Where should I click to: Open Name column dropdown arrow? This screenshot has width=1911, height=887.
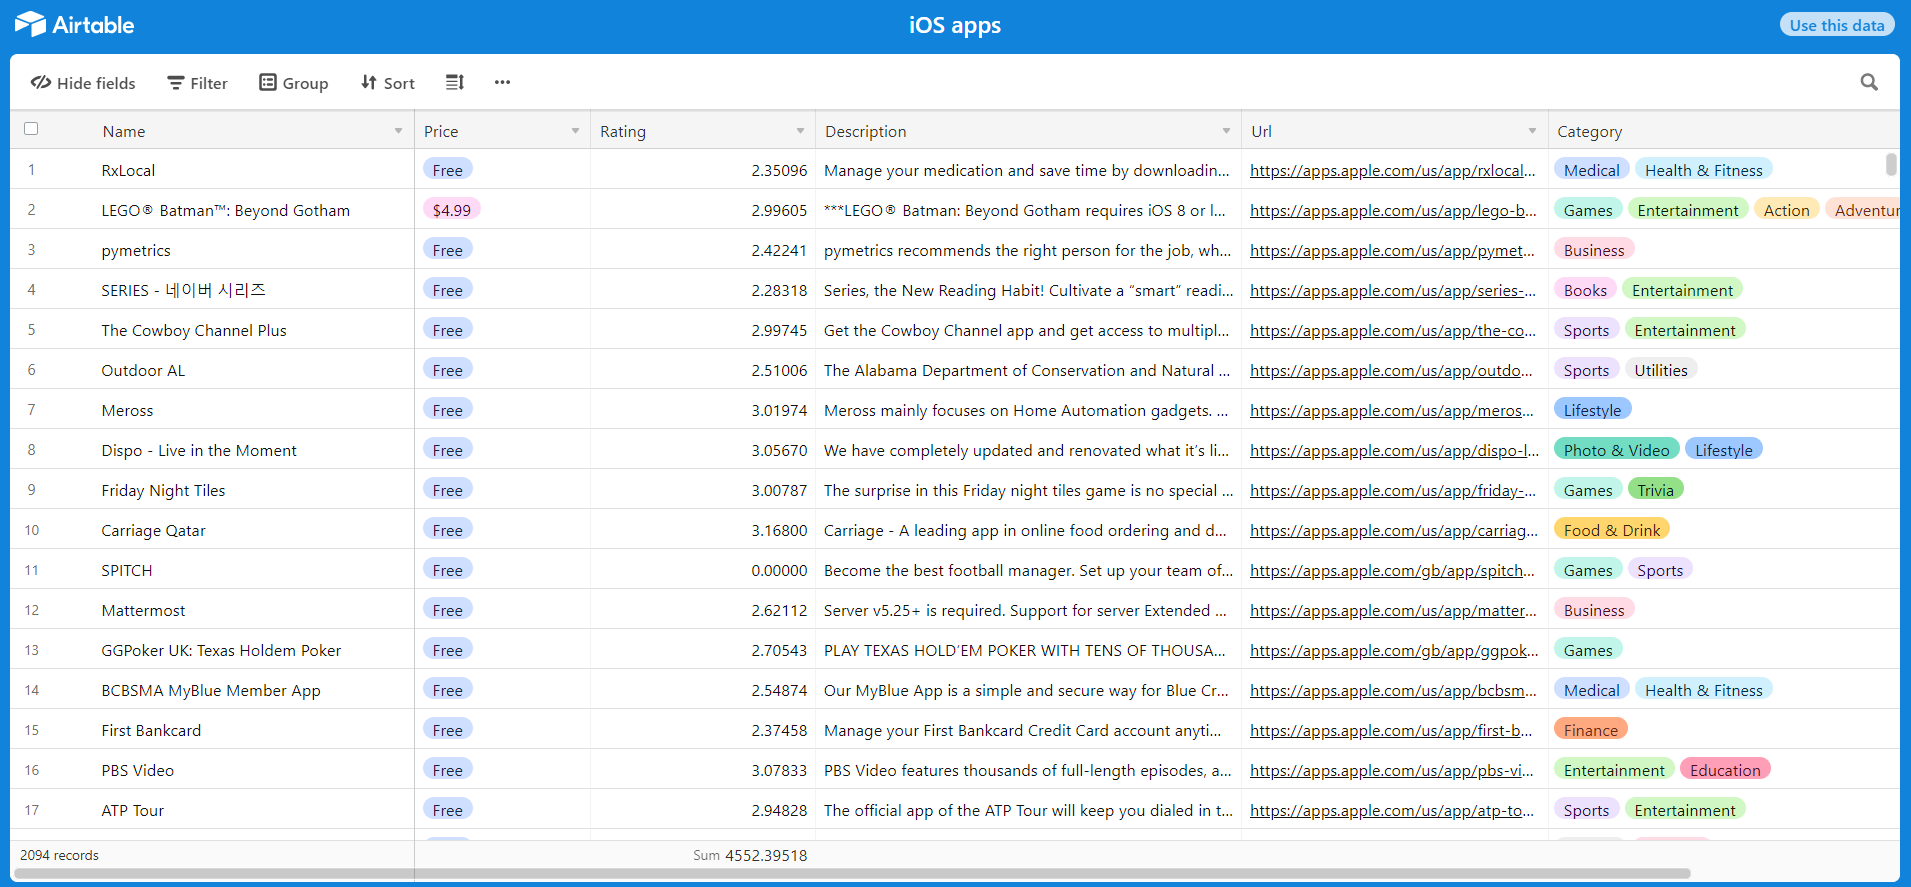point(398,131)
